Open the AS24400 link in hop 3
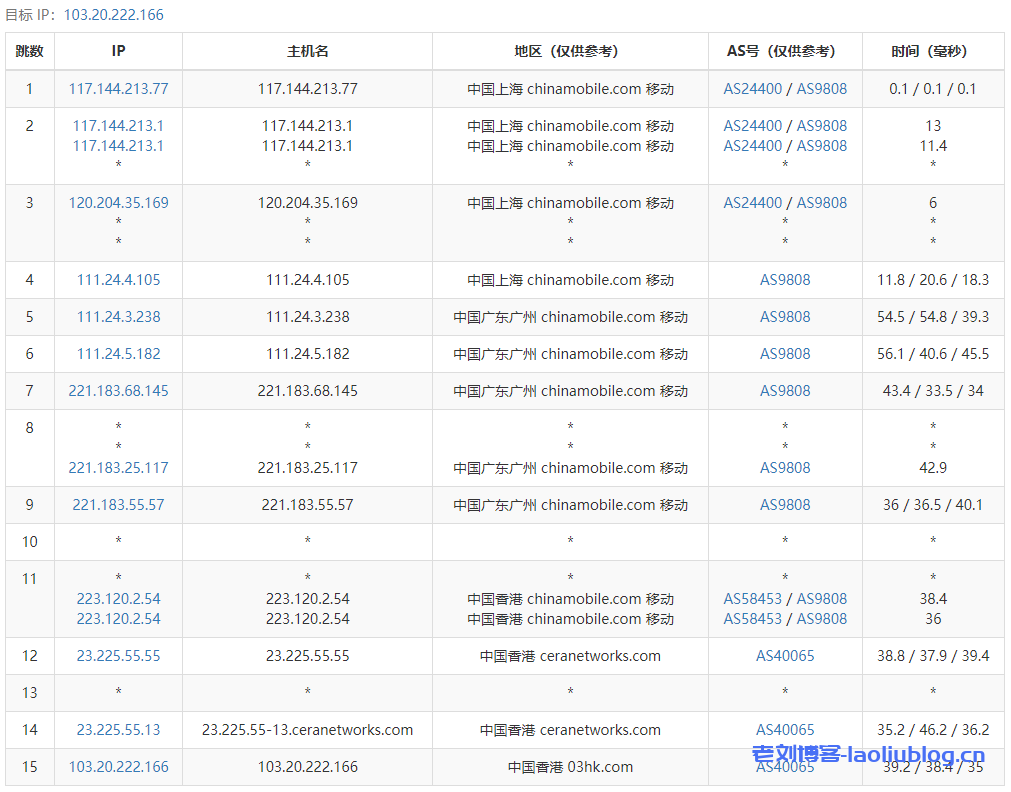This screenshot has width=1011, height=792. pyautogui.click(x=753, y=203)
